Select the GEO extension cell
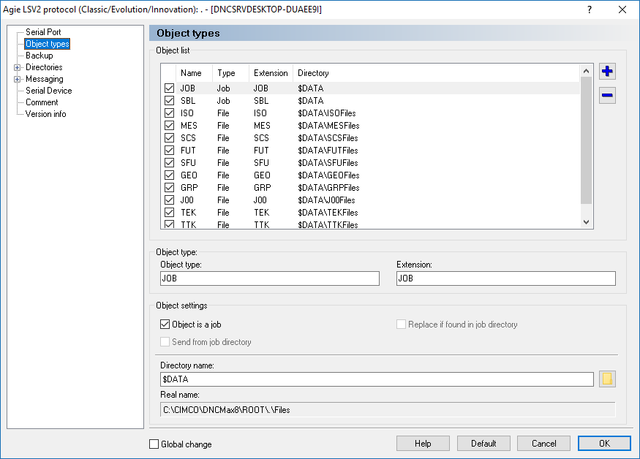640x459 pixels. pos(262,175)
